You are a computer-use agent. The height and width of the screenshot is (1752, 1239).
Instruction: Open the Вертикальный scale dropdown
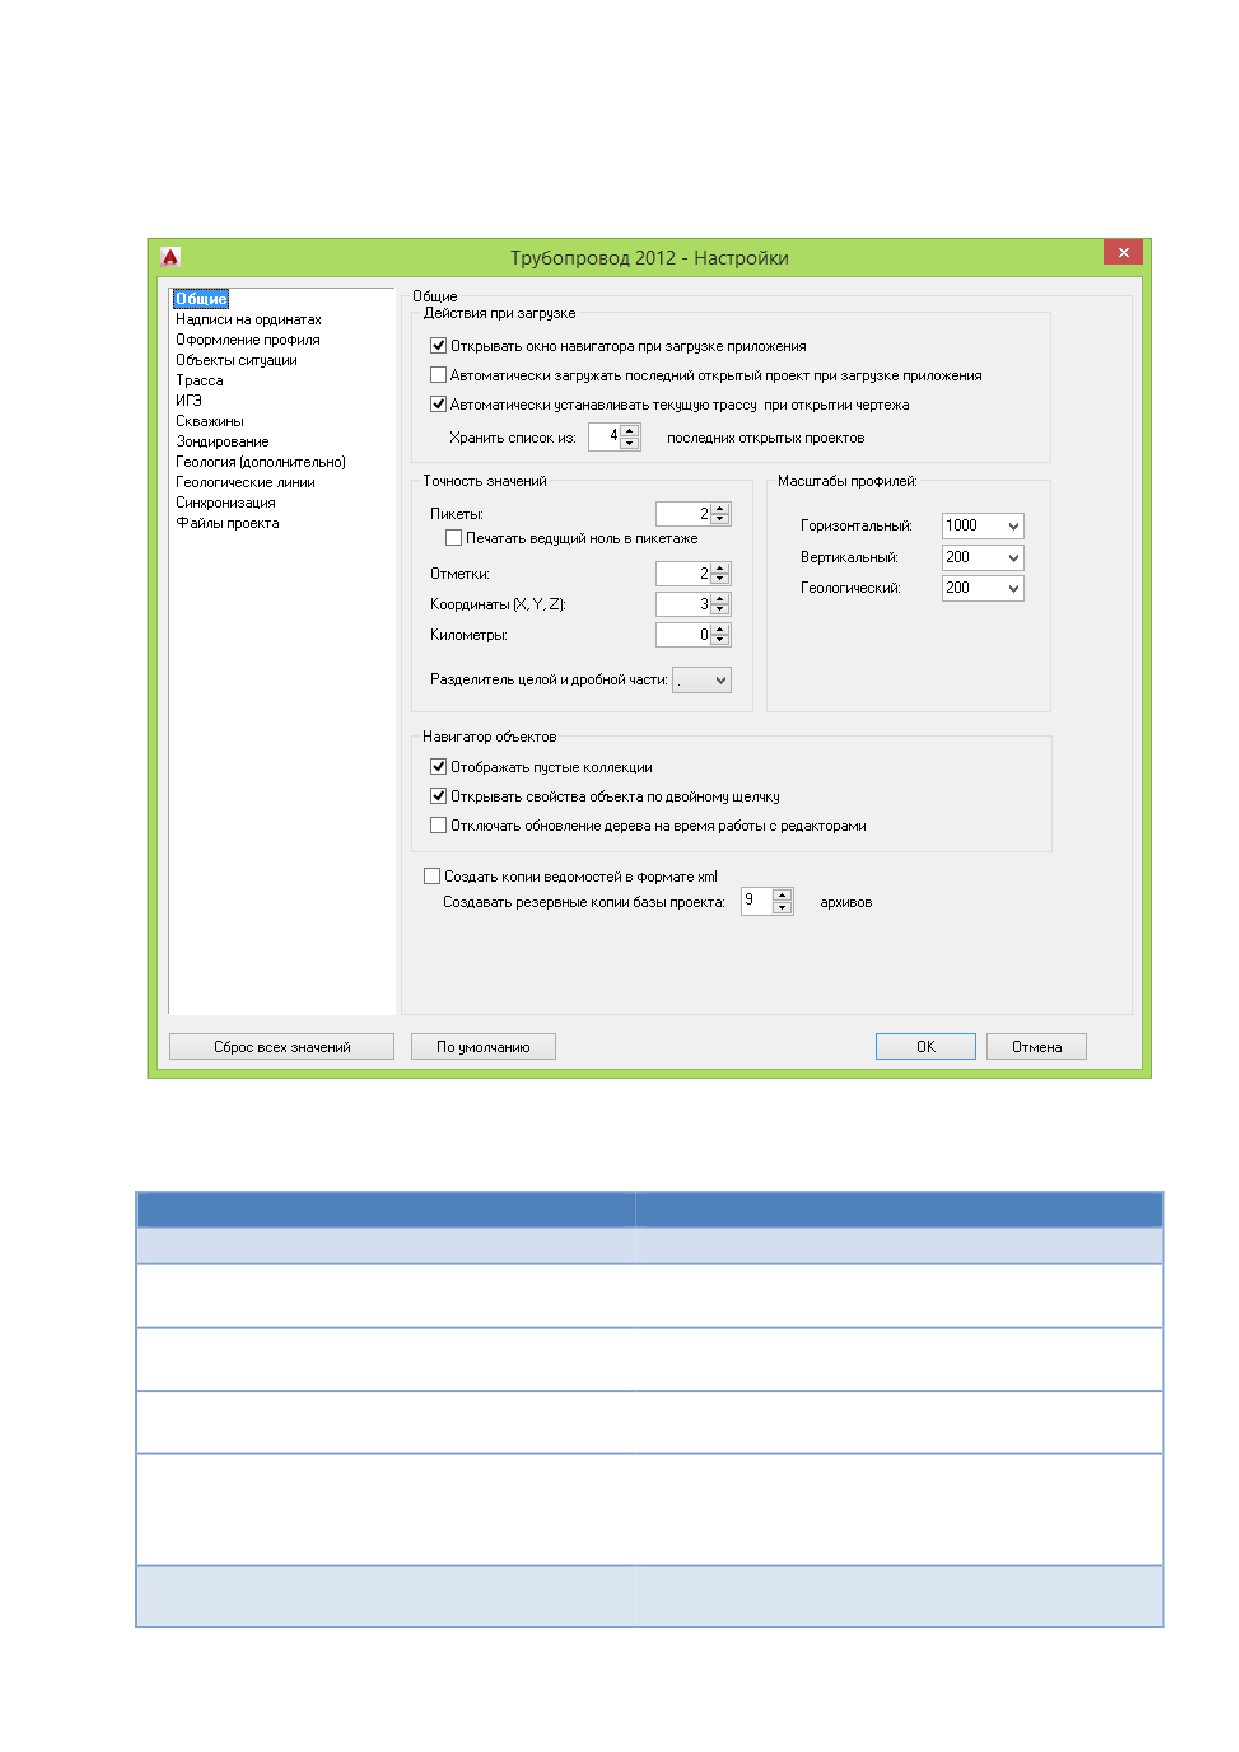point(1013,558)
